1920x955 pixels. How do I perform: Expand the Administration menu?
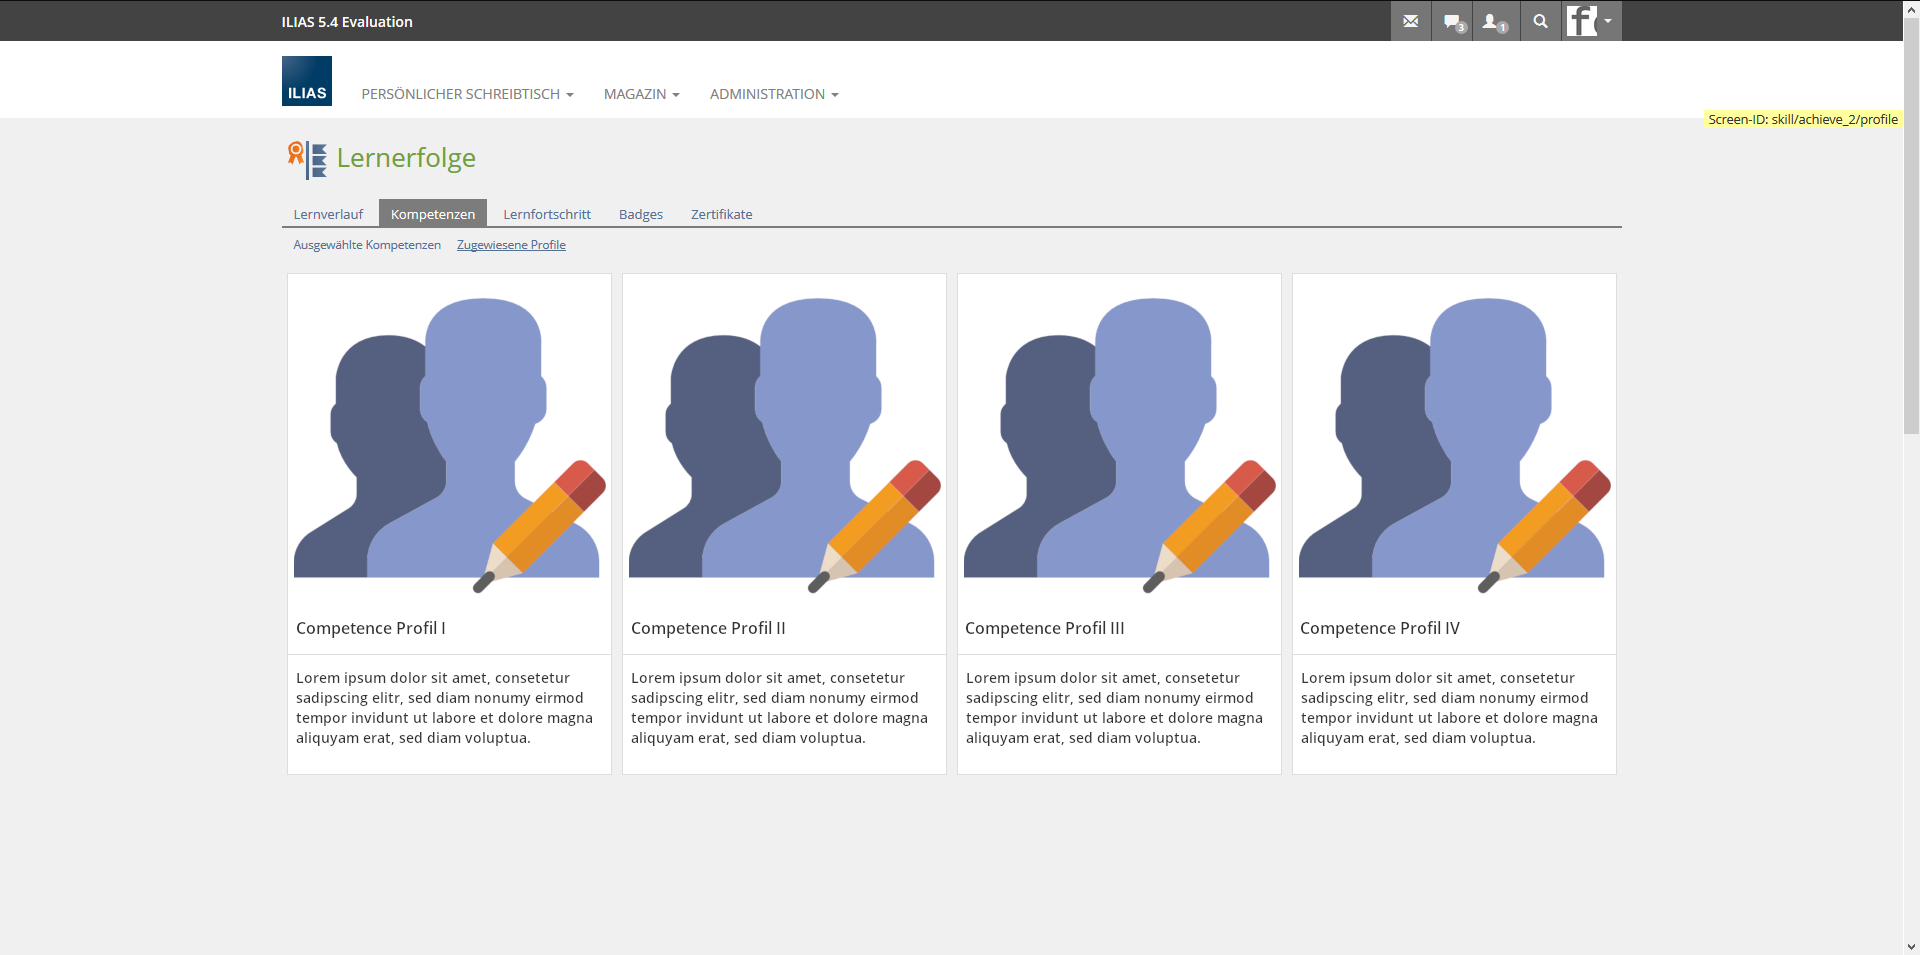point(774,94)
